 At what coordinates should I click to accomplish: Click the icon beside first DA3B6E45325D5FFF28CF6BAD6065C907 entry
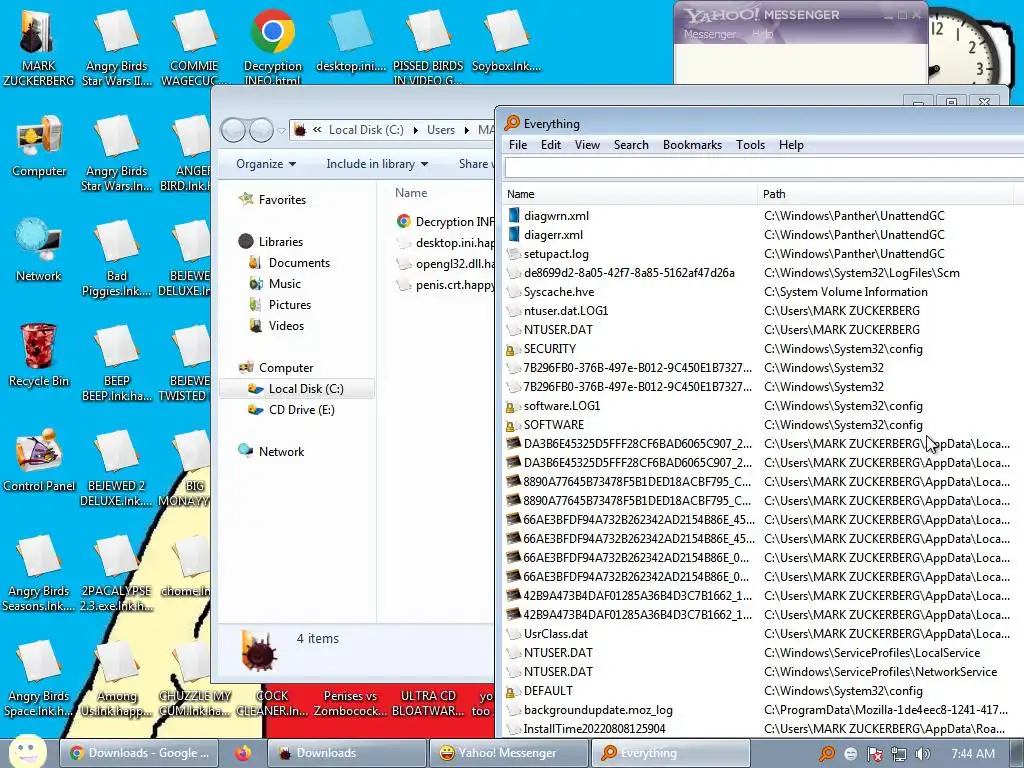[514, 443]
